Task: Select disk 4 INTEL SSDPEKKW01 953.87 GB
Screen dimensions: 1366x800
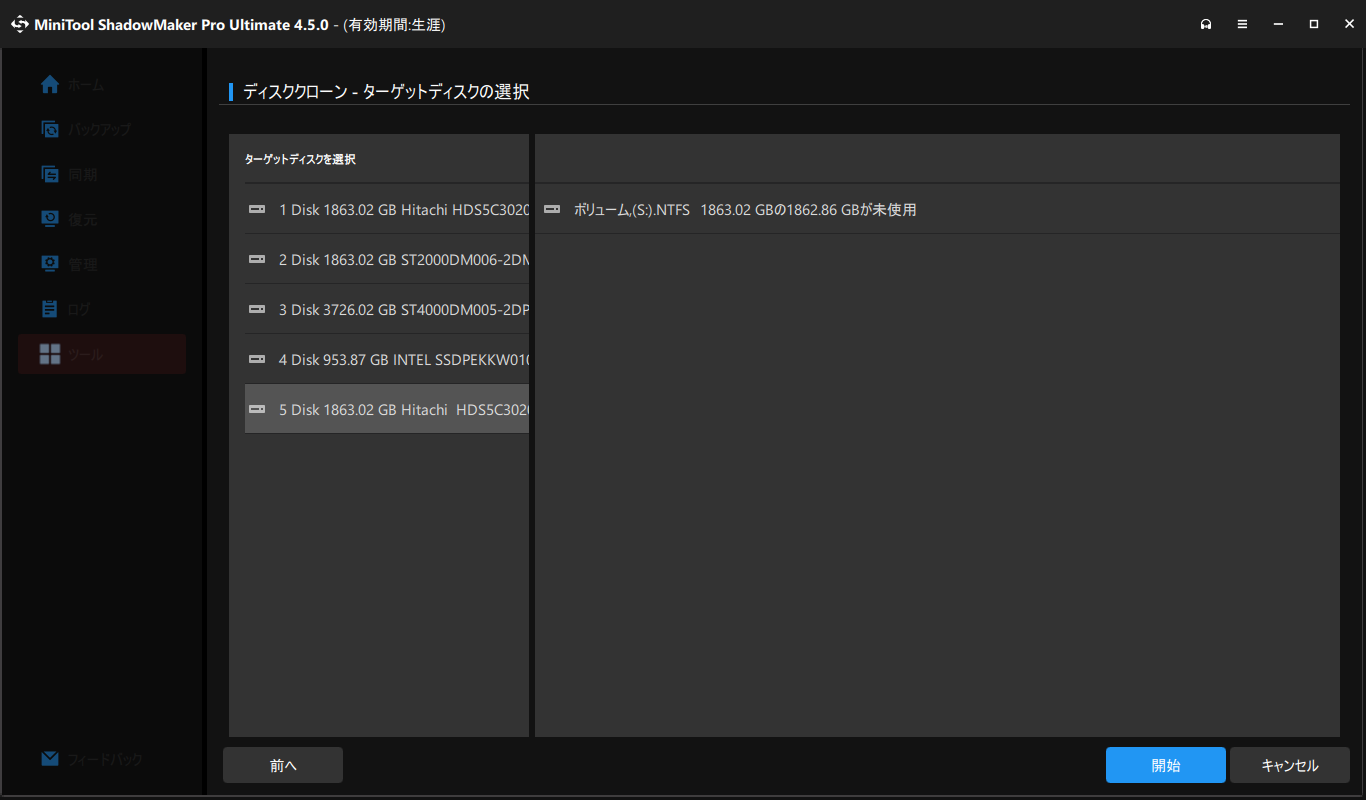Action: point(387,359)
